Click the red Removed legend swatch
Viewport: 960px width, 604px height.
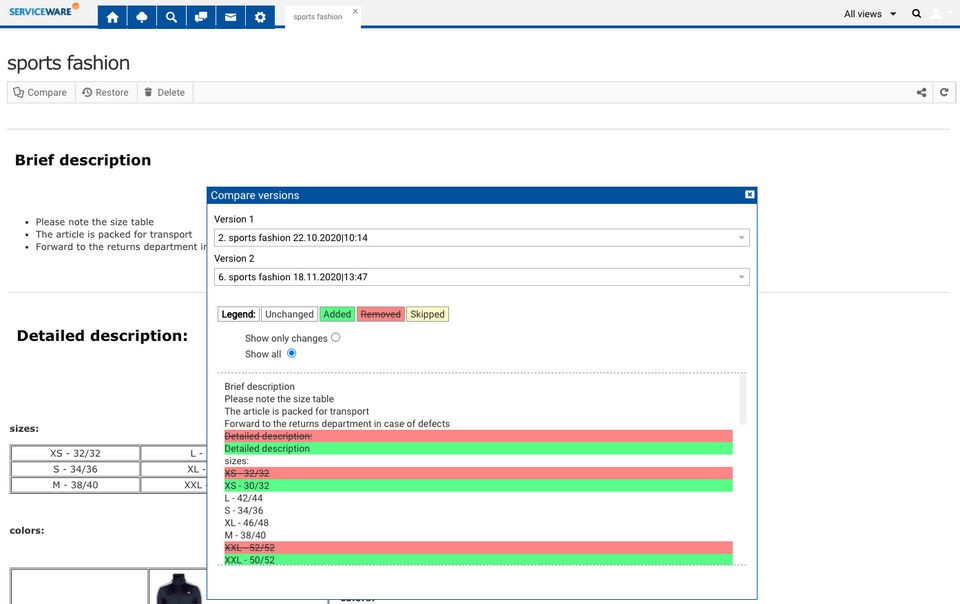tap(380, 314)
